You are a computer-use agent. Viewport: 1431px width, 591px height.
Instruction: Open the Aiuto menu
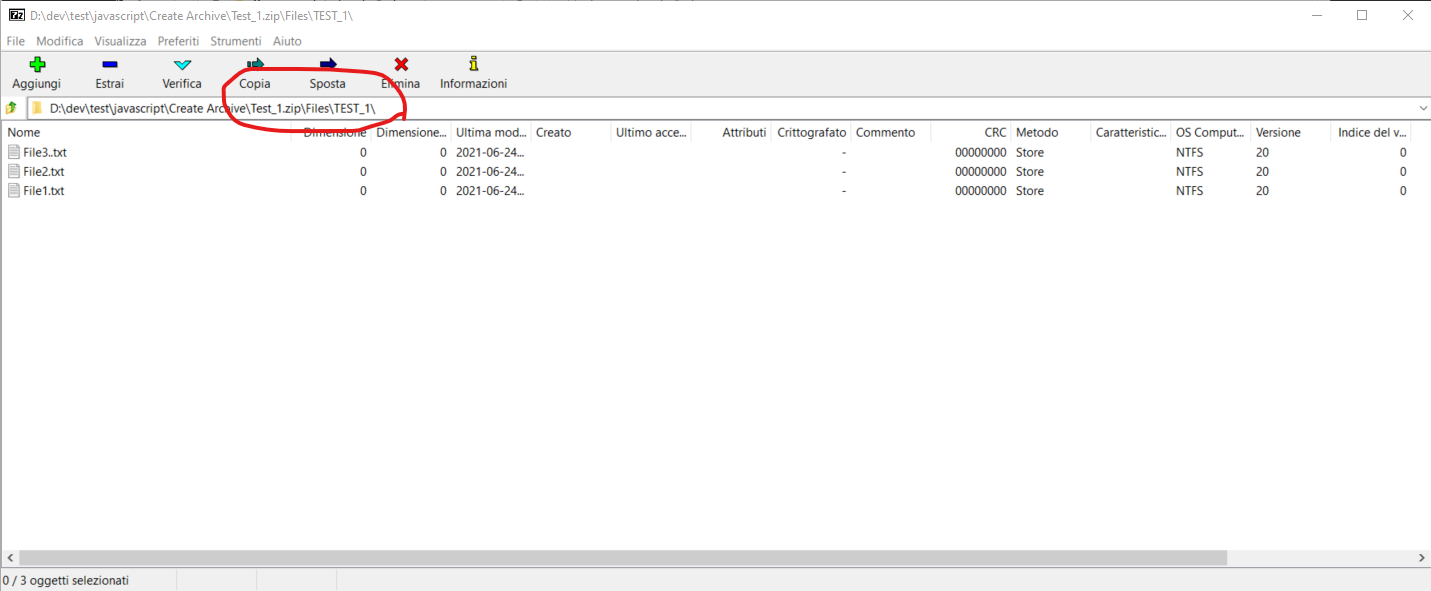287,41
